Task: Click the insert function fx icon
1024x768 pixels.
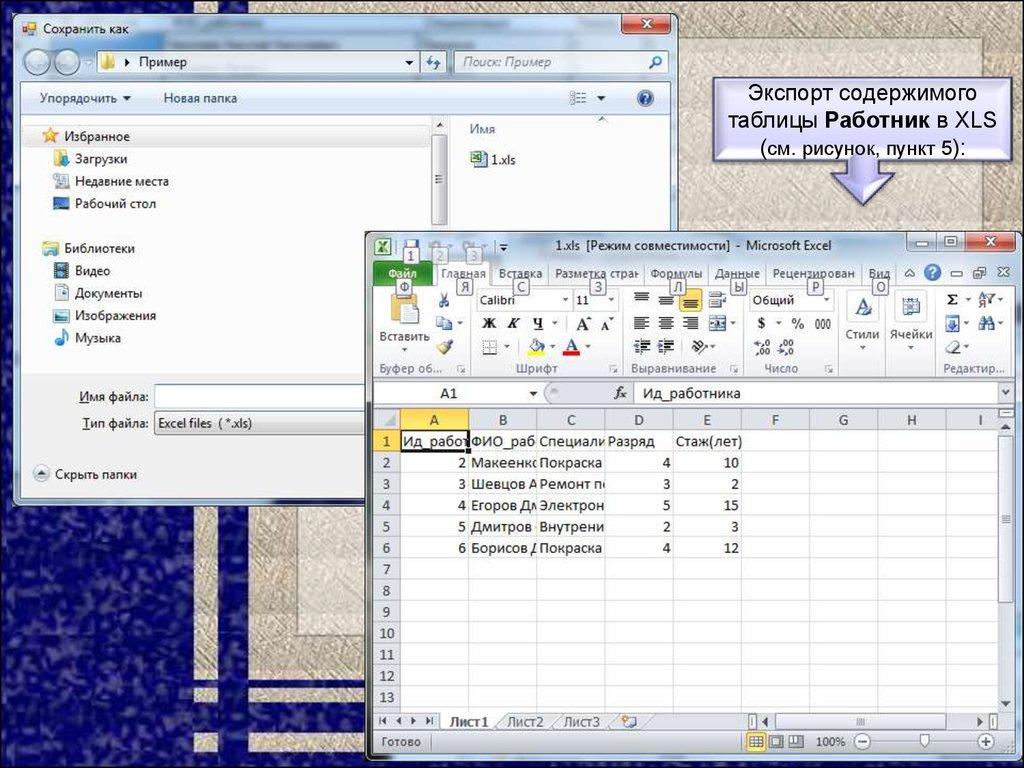Action: pyautogui.click(x=620, y=394)
